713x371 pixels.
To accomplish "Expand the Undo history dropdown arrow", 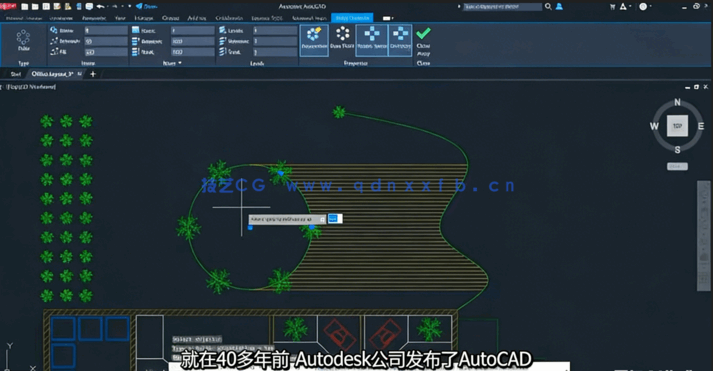I will coord(107,6).
